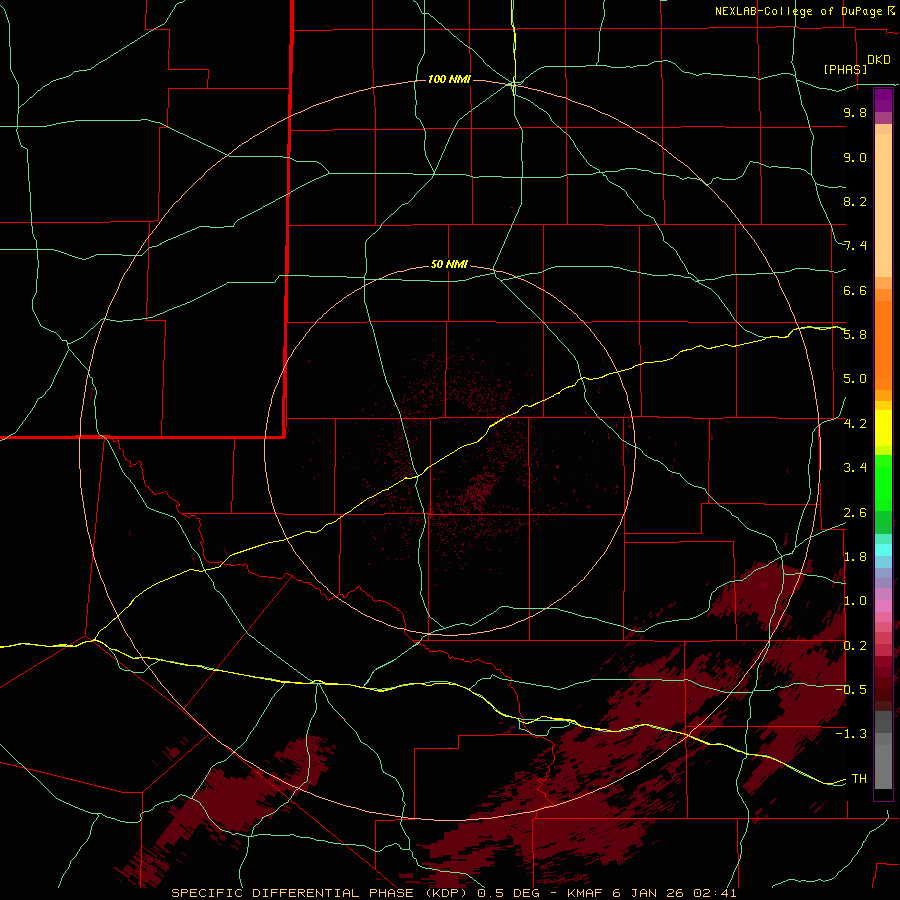Viewport: 900px width, 900px height.
Task: Click the 3.4 scale value
Action: [855, 468]
